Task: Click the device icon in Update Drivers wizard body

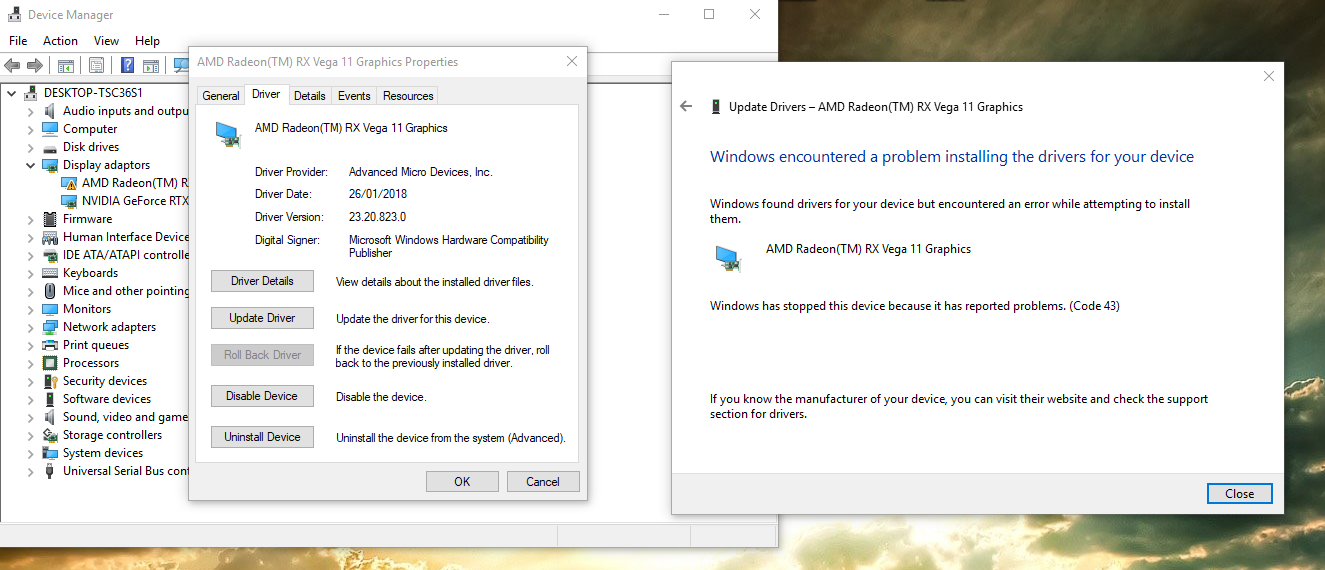Action: 728,258
